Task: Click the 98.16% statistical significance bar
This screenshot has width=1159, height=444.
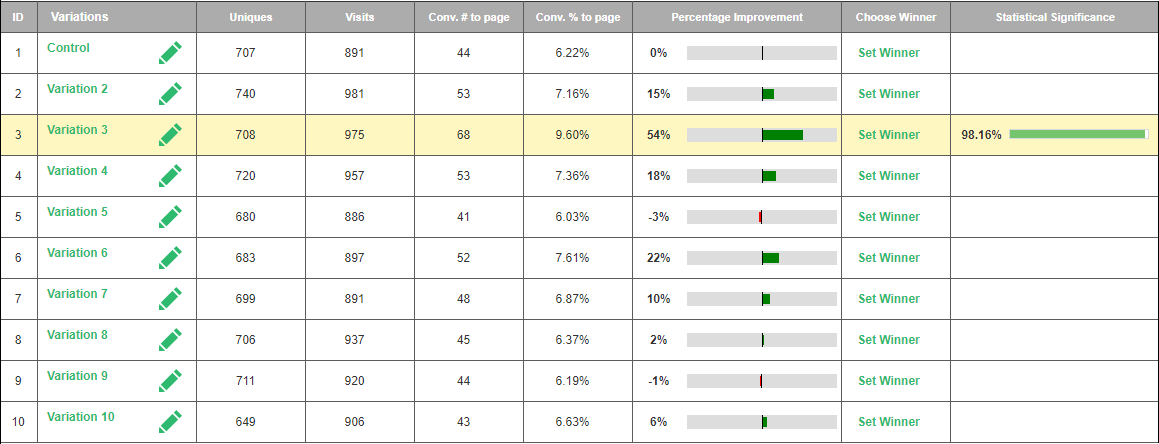Action: 1077,134
